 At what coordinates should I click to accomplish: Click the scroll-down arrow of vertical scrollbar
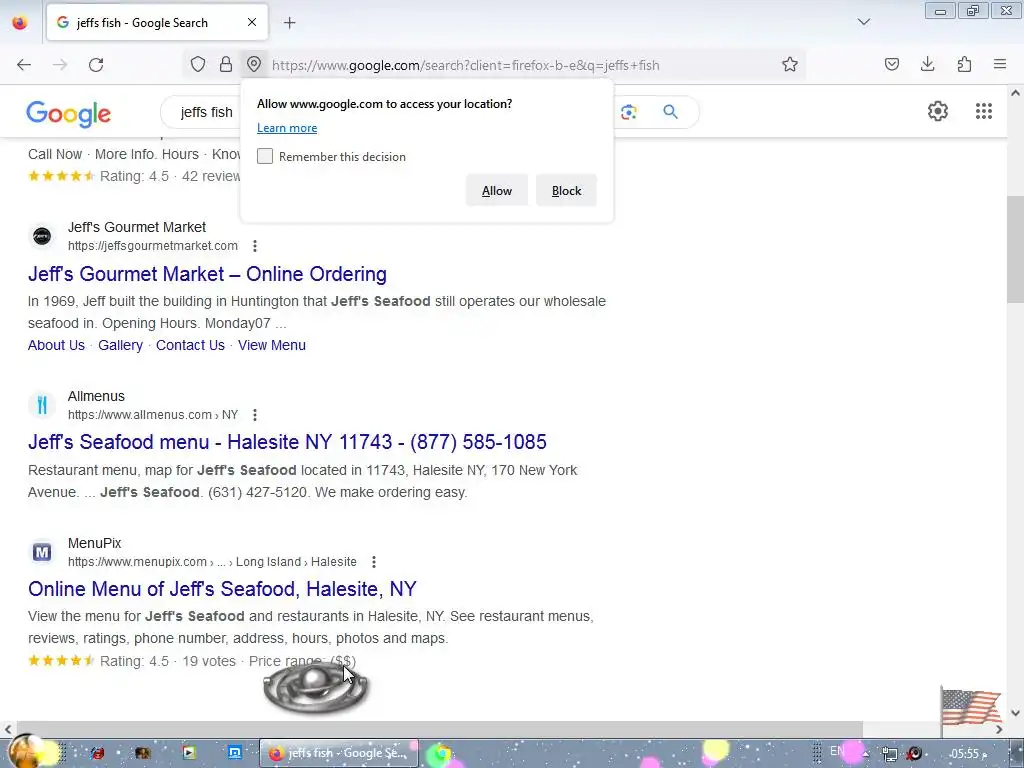[x=1016, y=713]
